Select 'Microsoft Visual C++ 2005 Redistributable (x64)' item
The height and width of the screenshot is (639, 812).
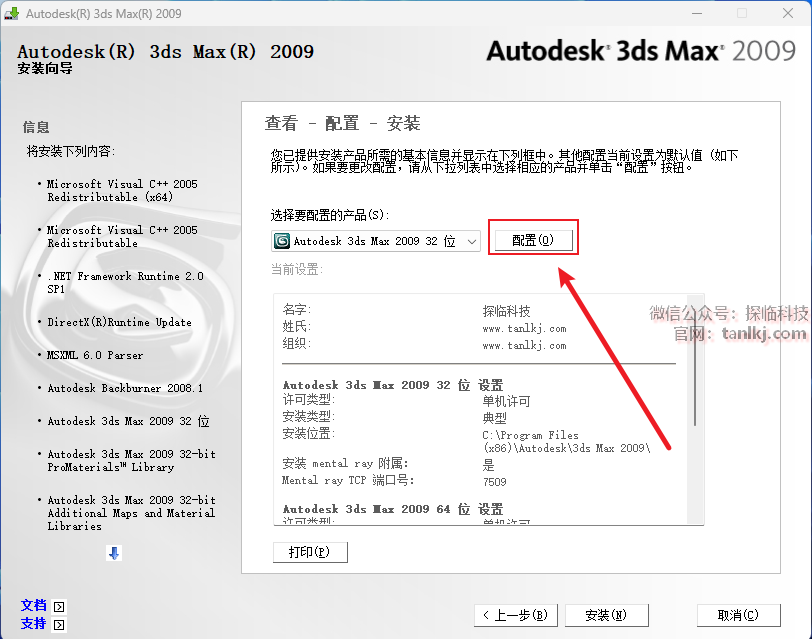[x=122, y=191]
